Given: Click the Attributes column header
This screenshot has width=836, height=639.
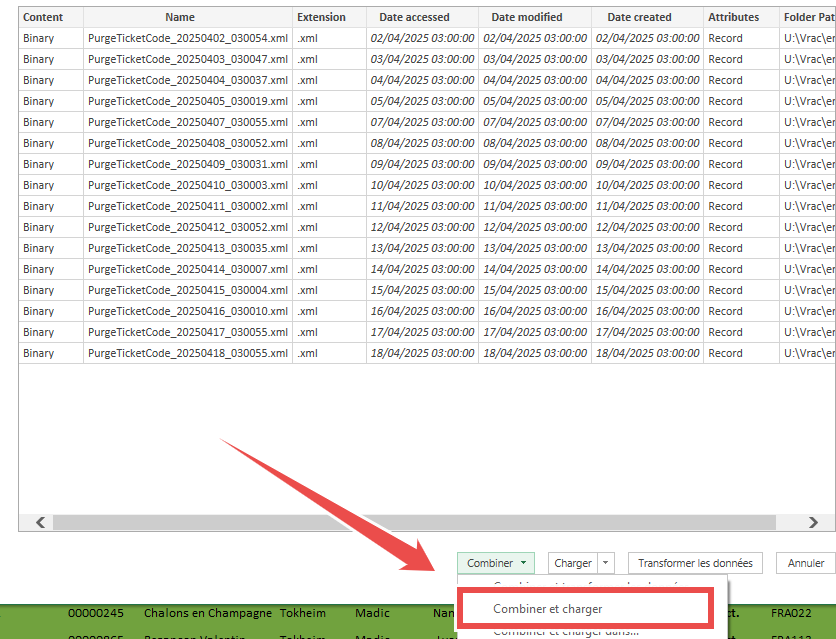Looking at the screenshot, I should [x=733, y=17].
